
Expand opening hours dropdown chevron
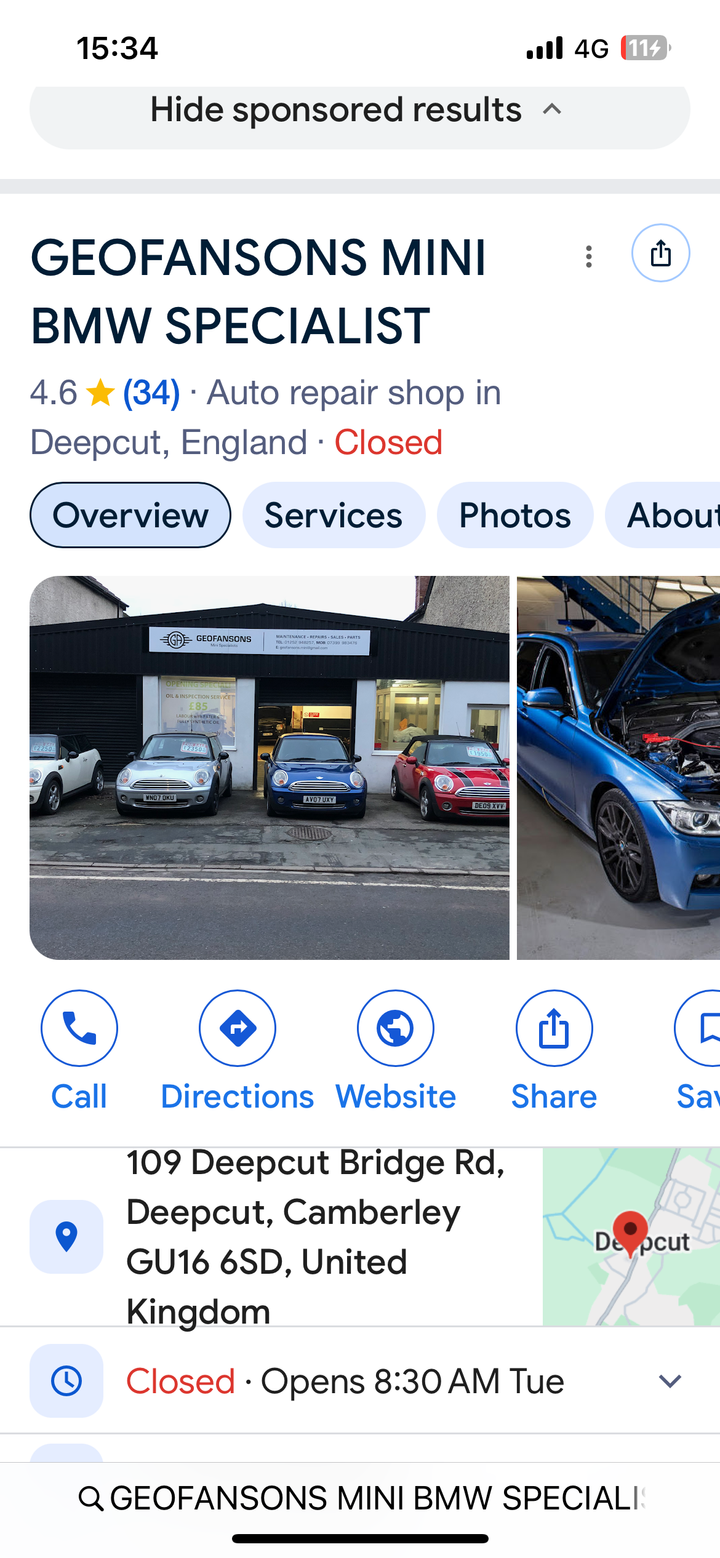point(670,1381)
